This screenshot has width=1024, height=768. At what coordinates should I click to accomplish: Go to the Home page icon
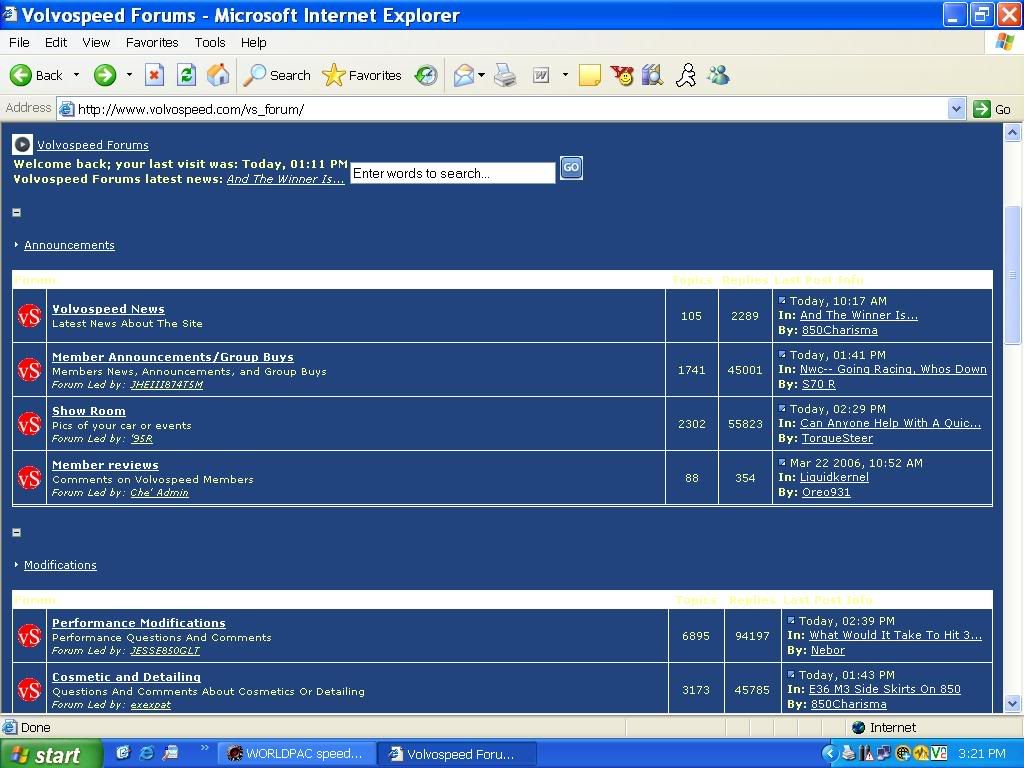[218, 76]
